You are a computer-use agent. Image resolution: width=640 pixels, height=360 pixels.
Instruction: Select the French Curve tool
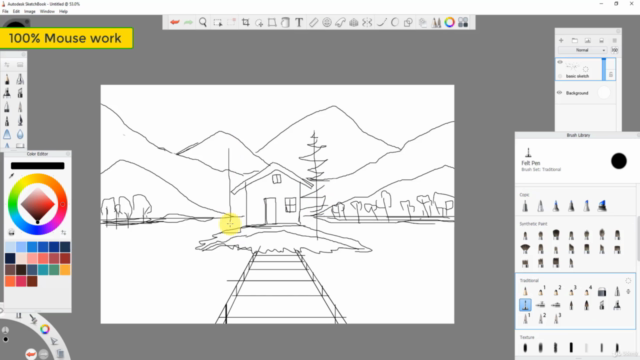(x=340, y=22)
